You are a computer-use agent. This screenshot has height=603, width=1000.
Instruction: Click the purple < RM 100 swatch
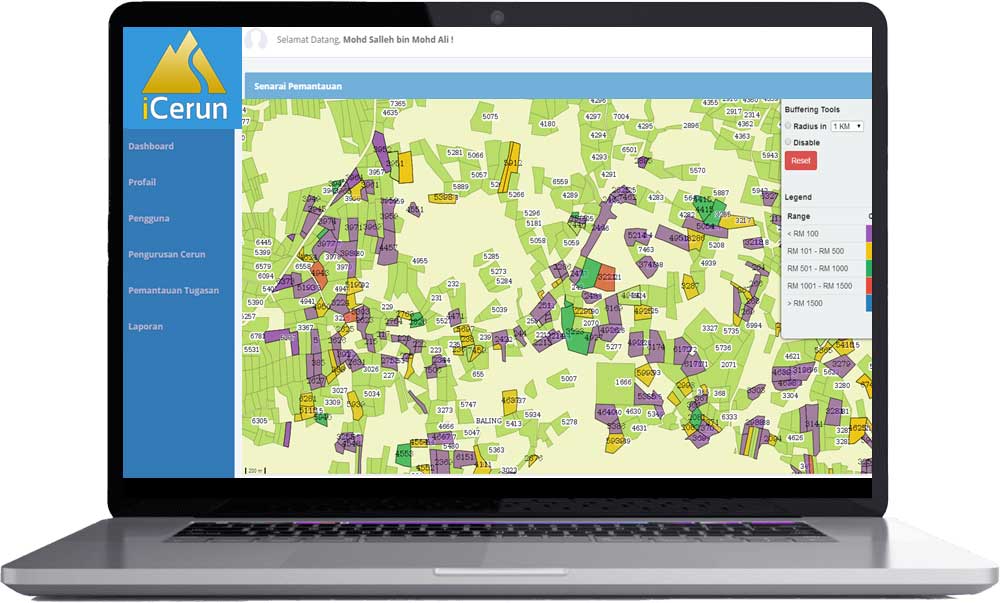[868, 234]
